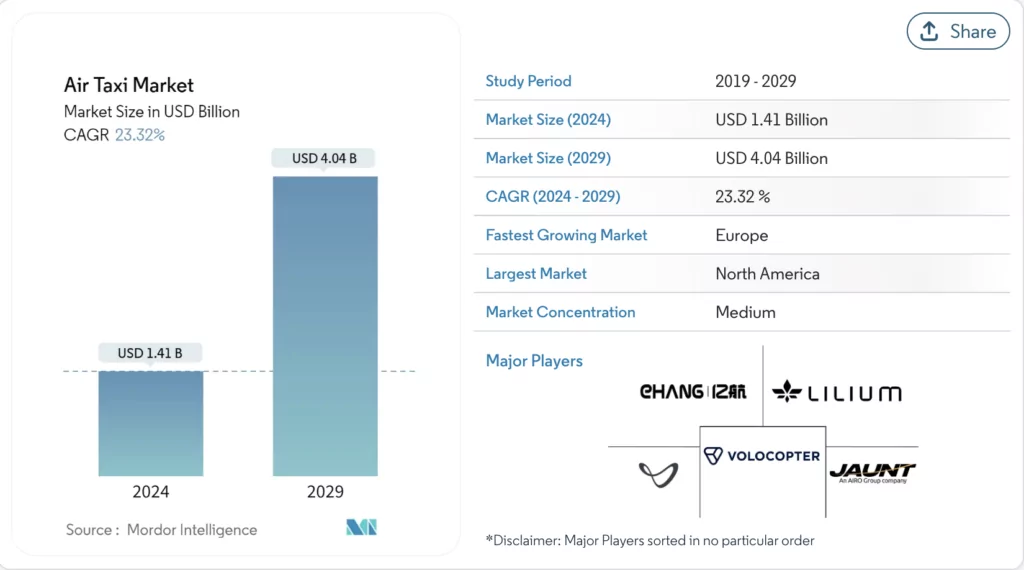Click the Market Concentration label

click(560, 312)
